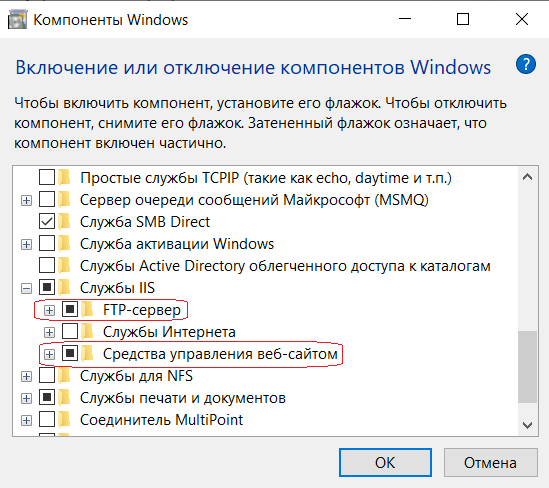Viewport: 549px width, 488px height.
Task: Click the scrollbar down arrow in components list
Action: click(527, 425)
